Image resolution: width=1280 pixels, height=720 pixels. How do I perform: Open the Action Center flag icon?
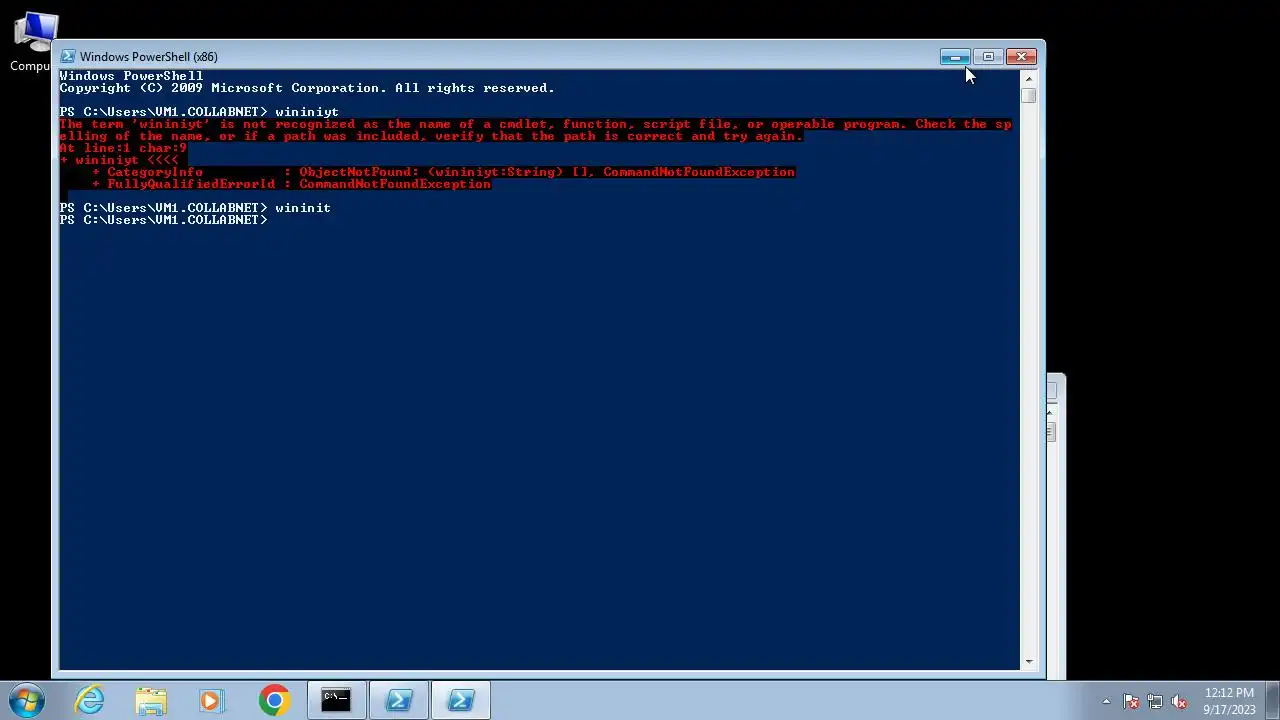[x=1131, y=701]
